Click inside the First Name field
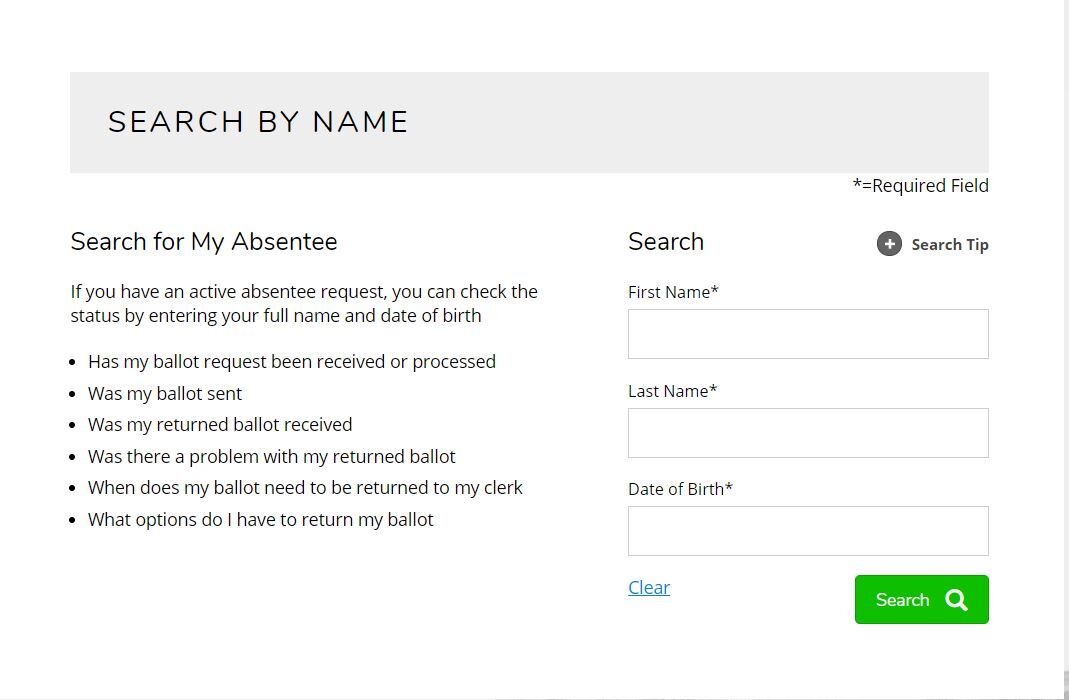 click(x=807, y=333)
